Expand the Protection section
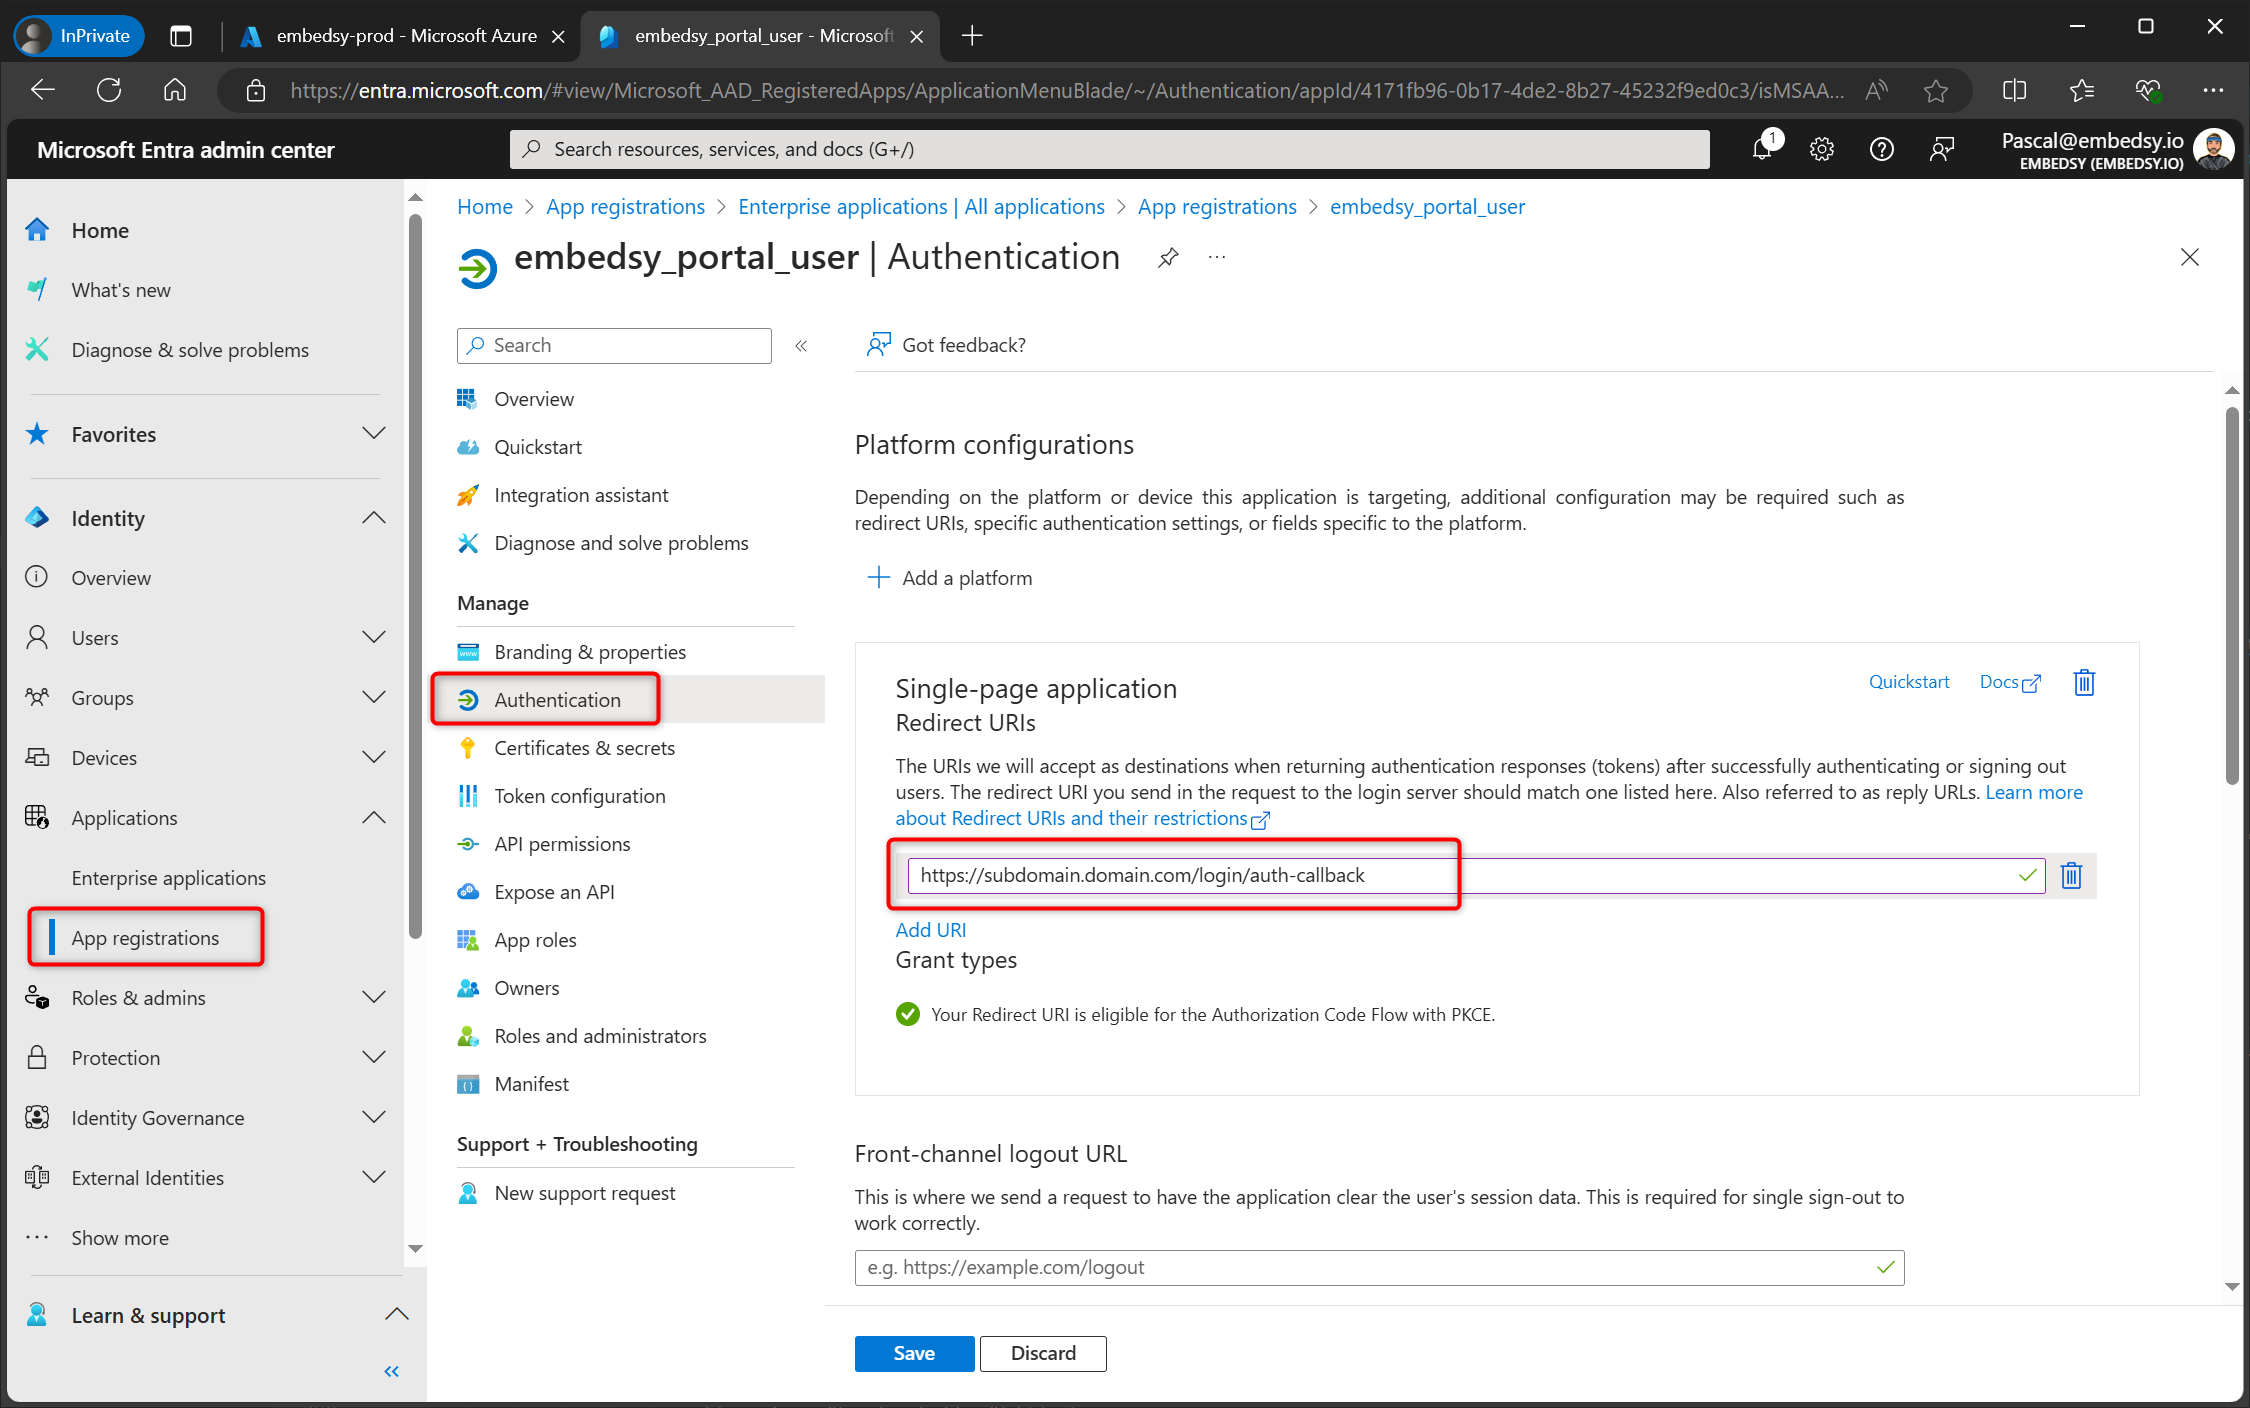 coord(374,1057)
